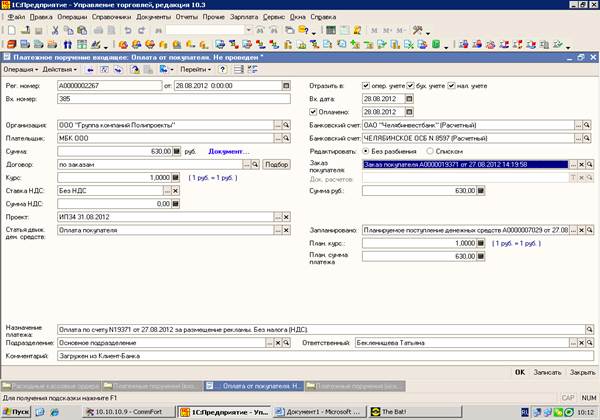Clear the 'Проект' field with X icon
Viewport: 600px width, 420px height.
285,215
